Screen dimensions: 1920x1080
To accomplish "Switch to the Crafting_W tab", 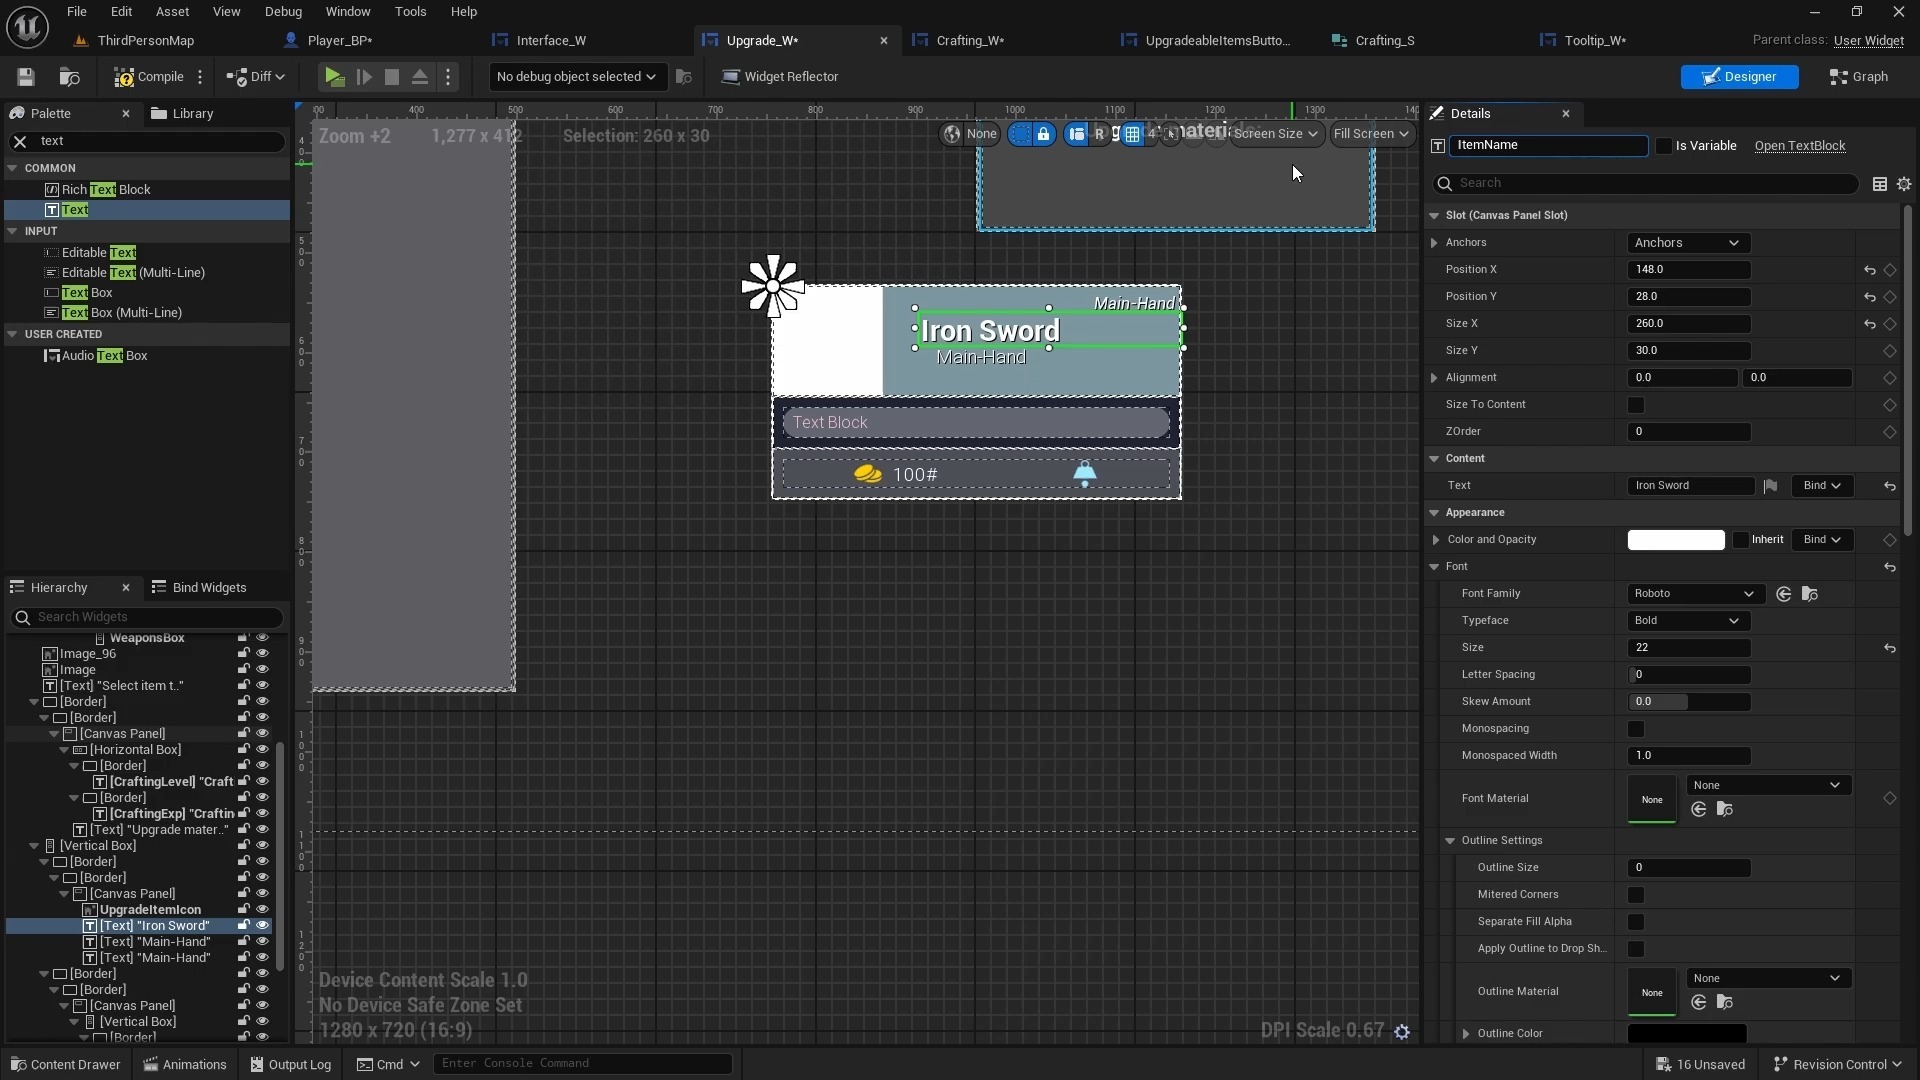I will coord(969,41).
